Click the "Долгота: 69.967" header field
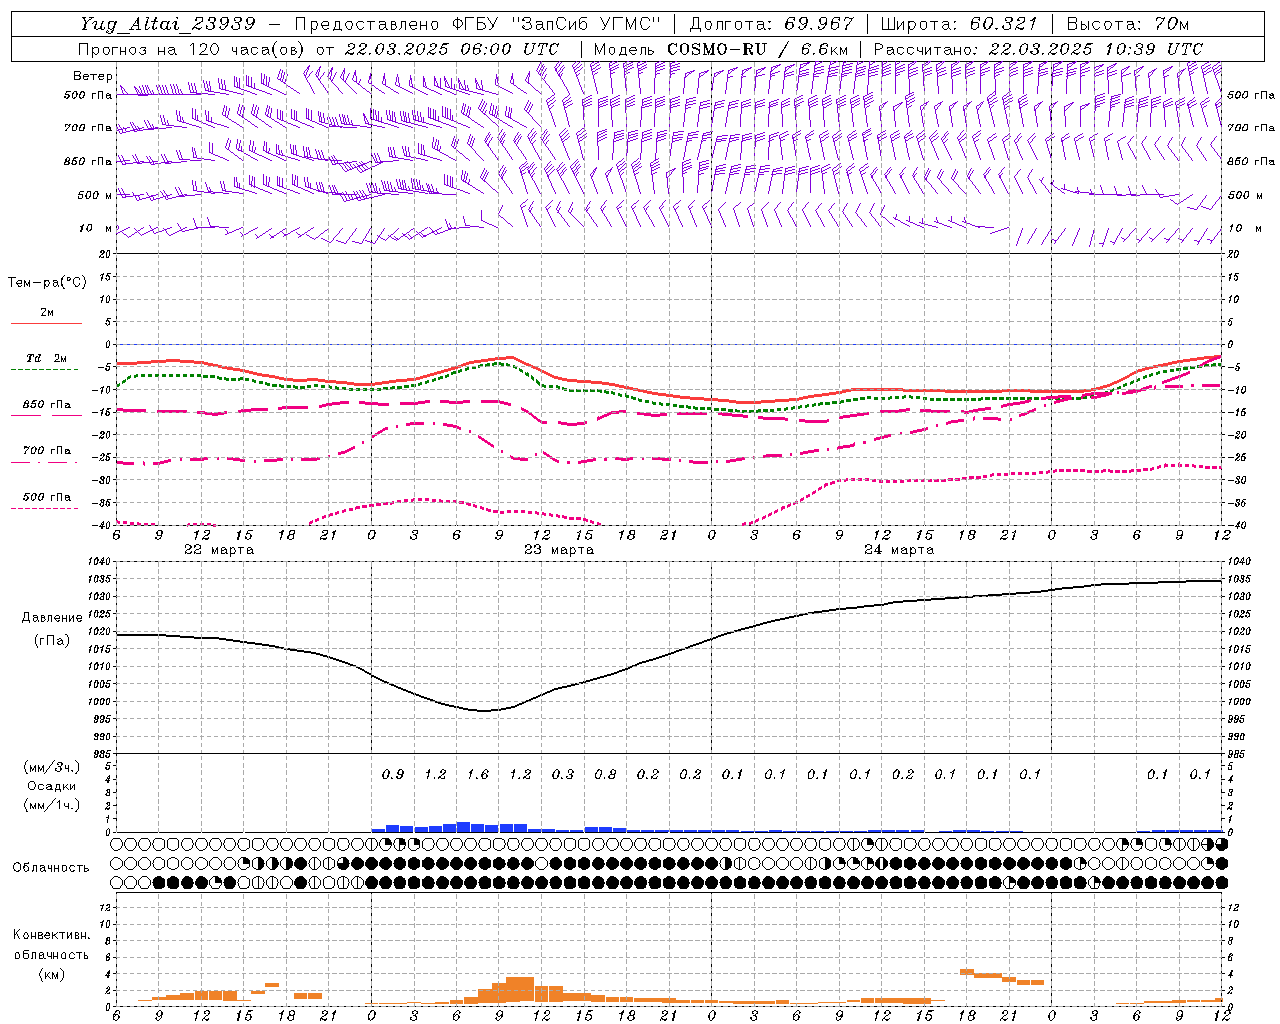Image resolution: width=1280 pixels, height=1024 pixels. (x=772, y=24)
